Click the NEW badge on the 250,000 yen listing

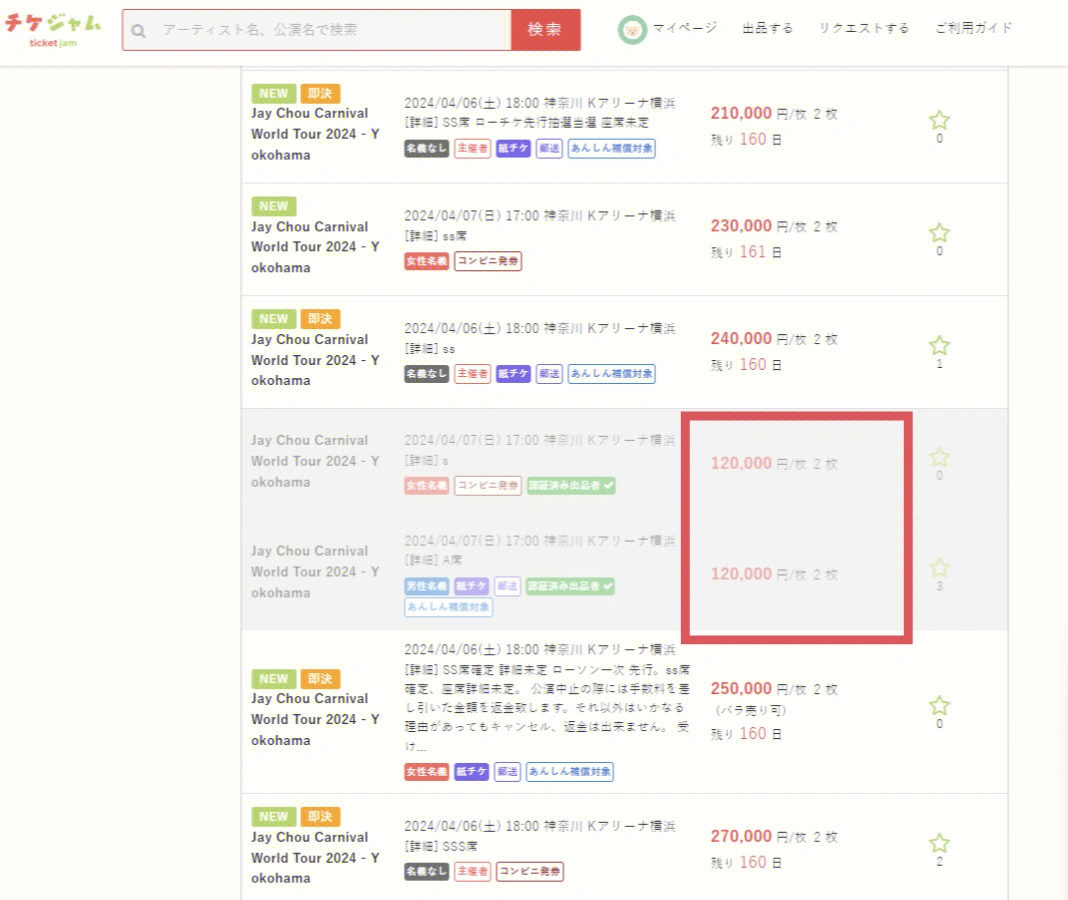click(x=274, y=679)
